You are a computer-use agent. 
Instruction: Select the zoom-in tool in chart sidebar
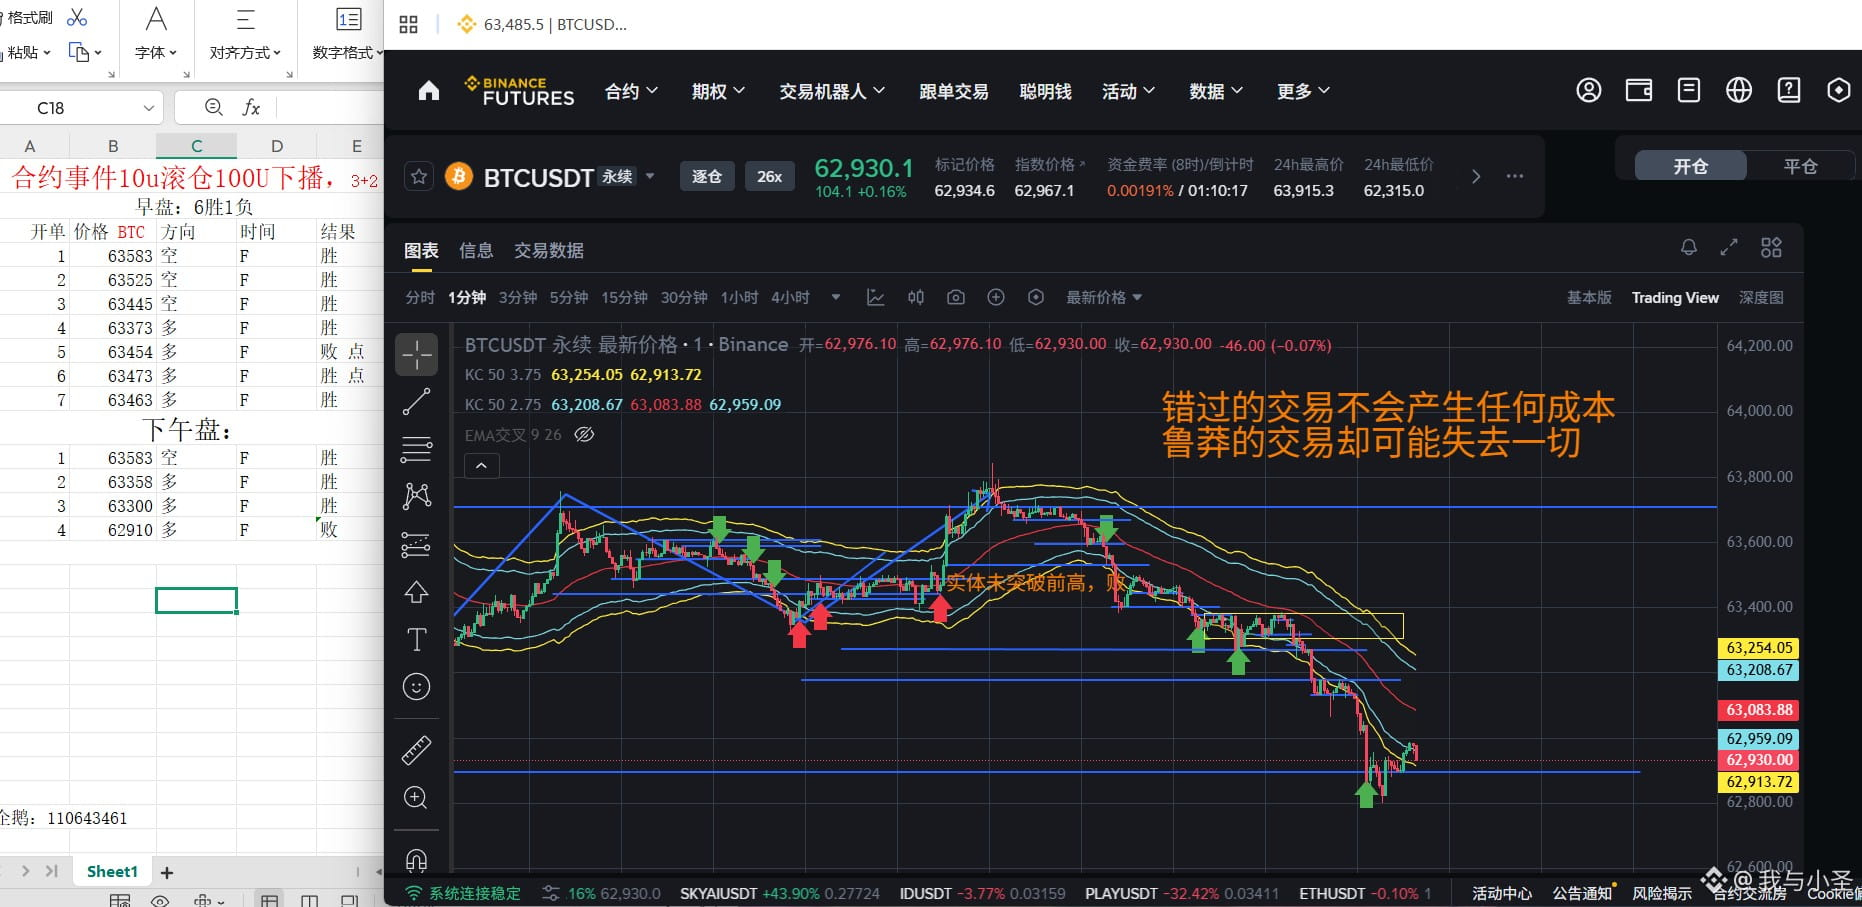tap(417, 797)
